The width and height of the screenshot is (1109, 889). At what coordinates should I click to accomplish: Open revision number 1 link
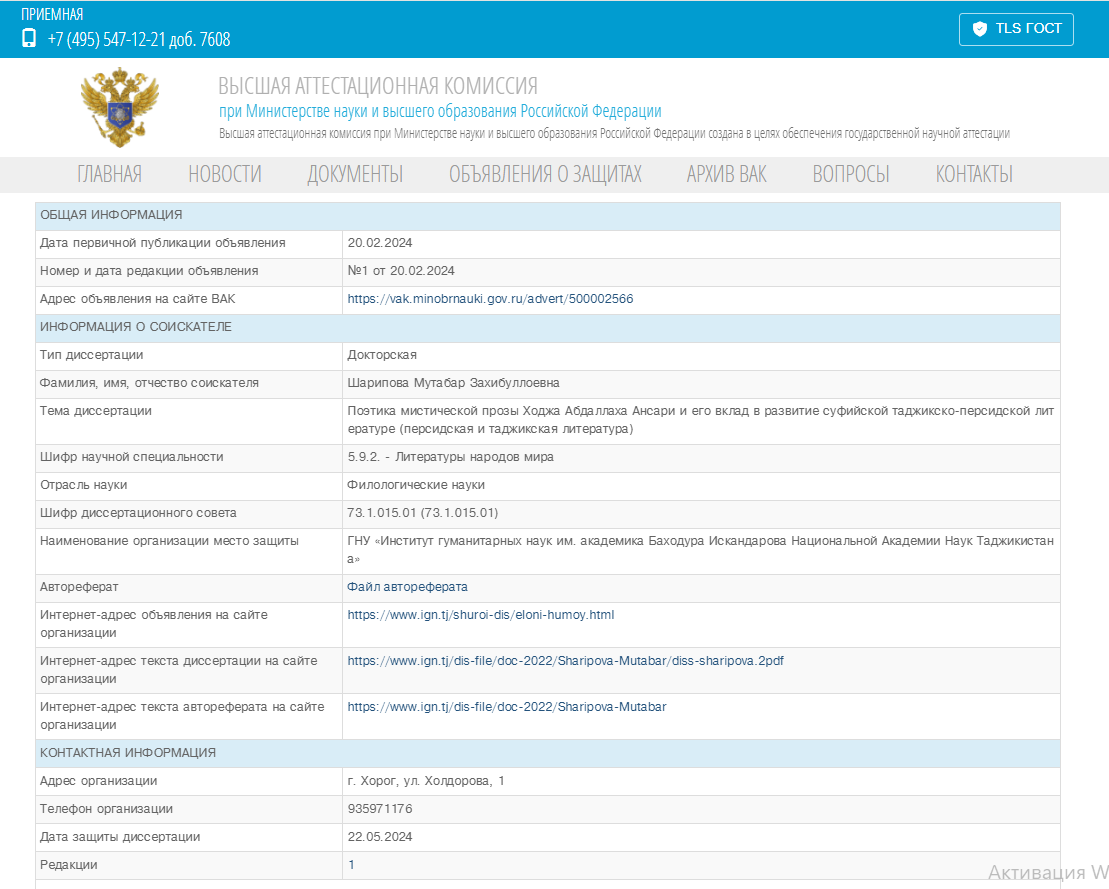[352, 865]
